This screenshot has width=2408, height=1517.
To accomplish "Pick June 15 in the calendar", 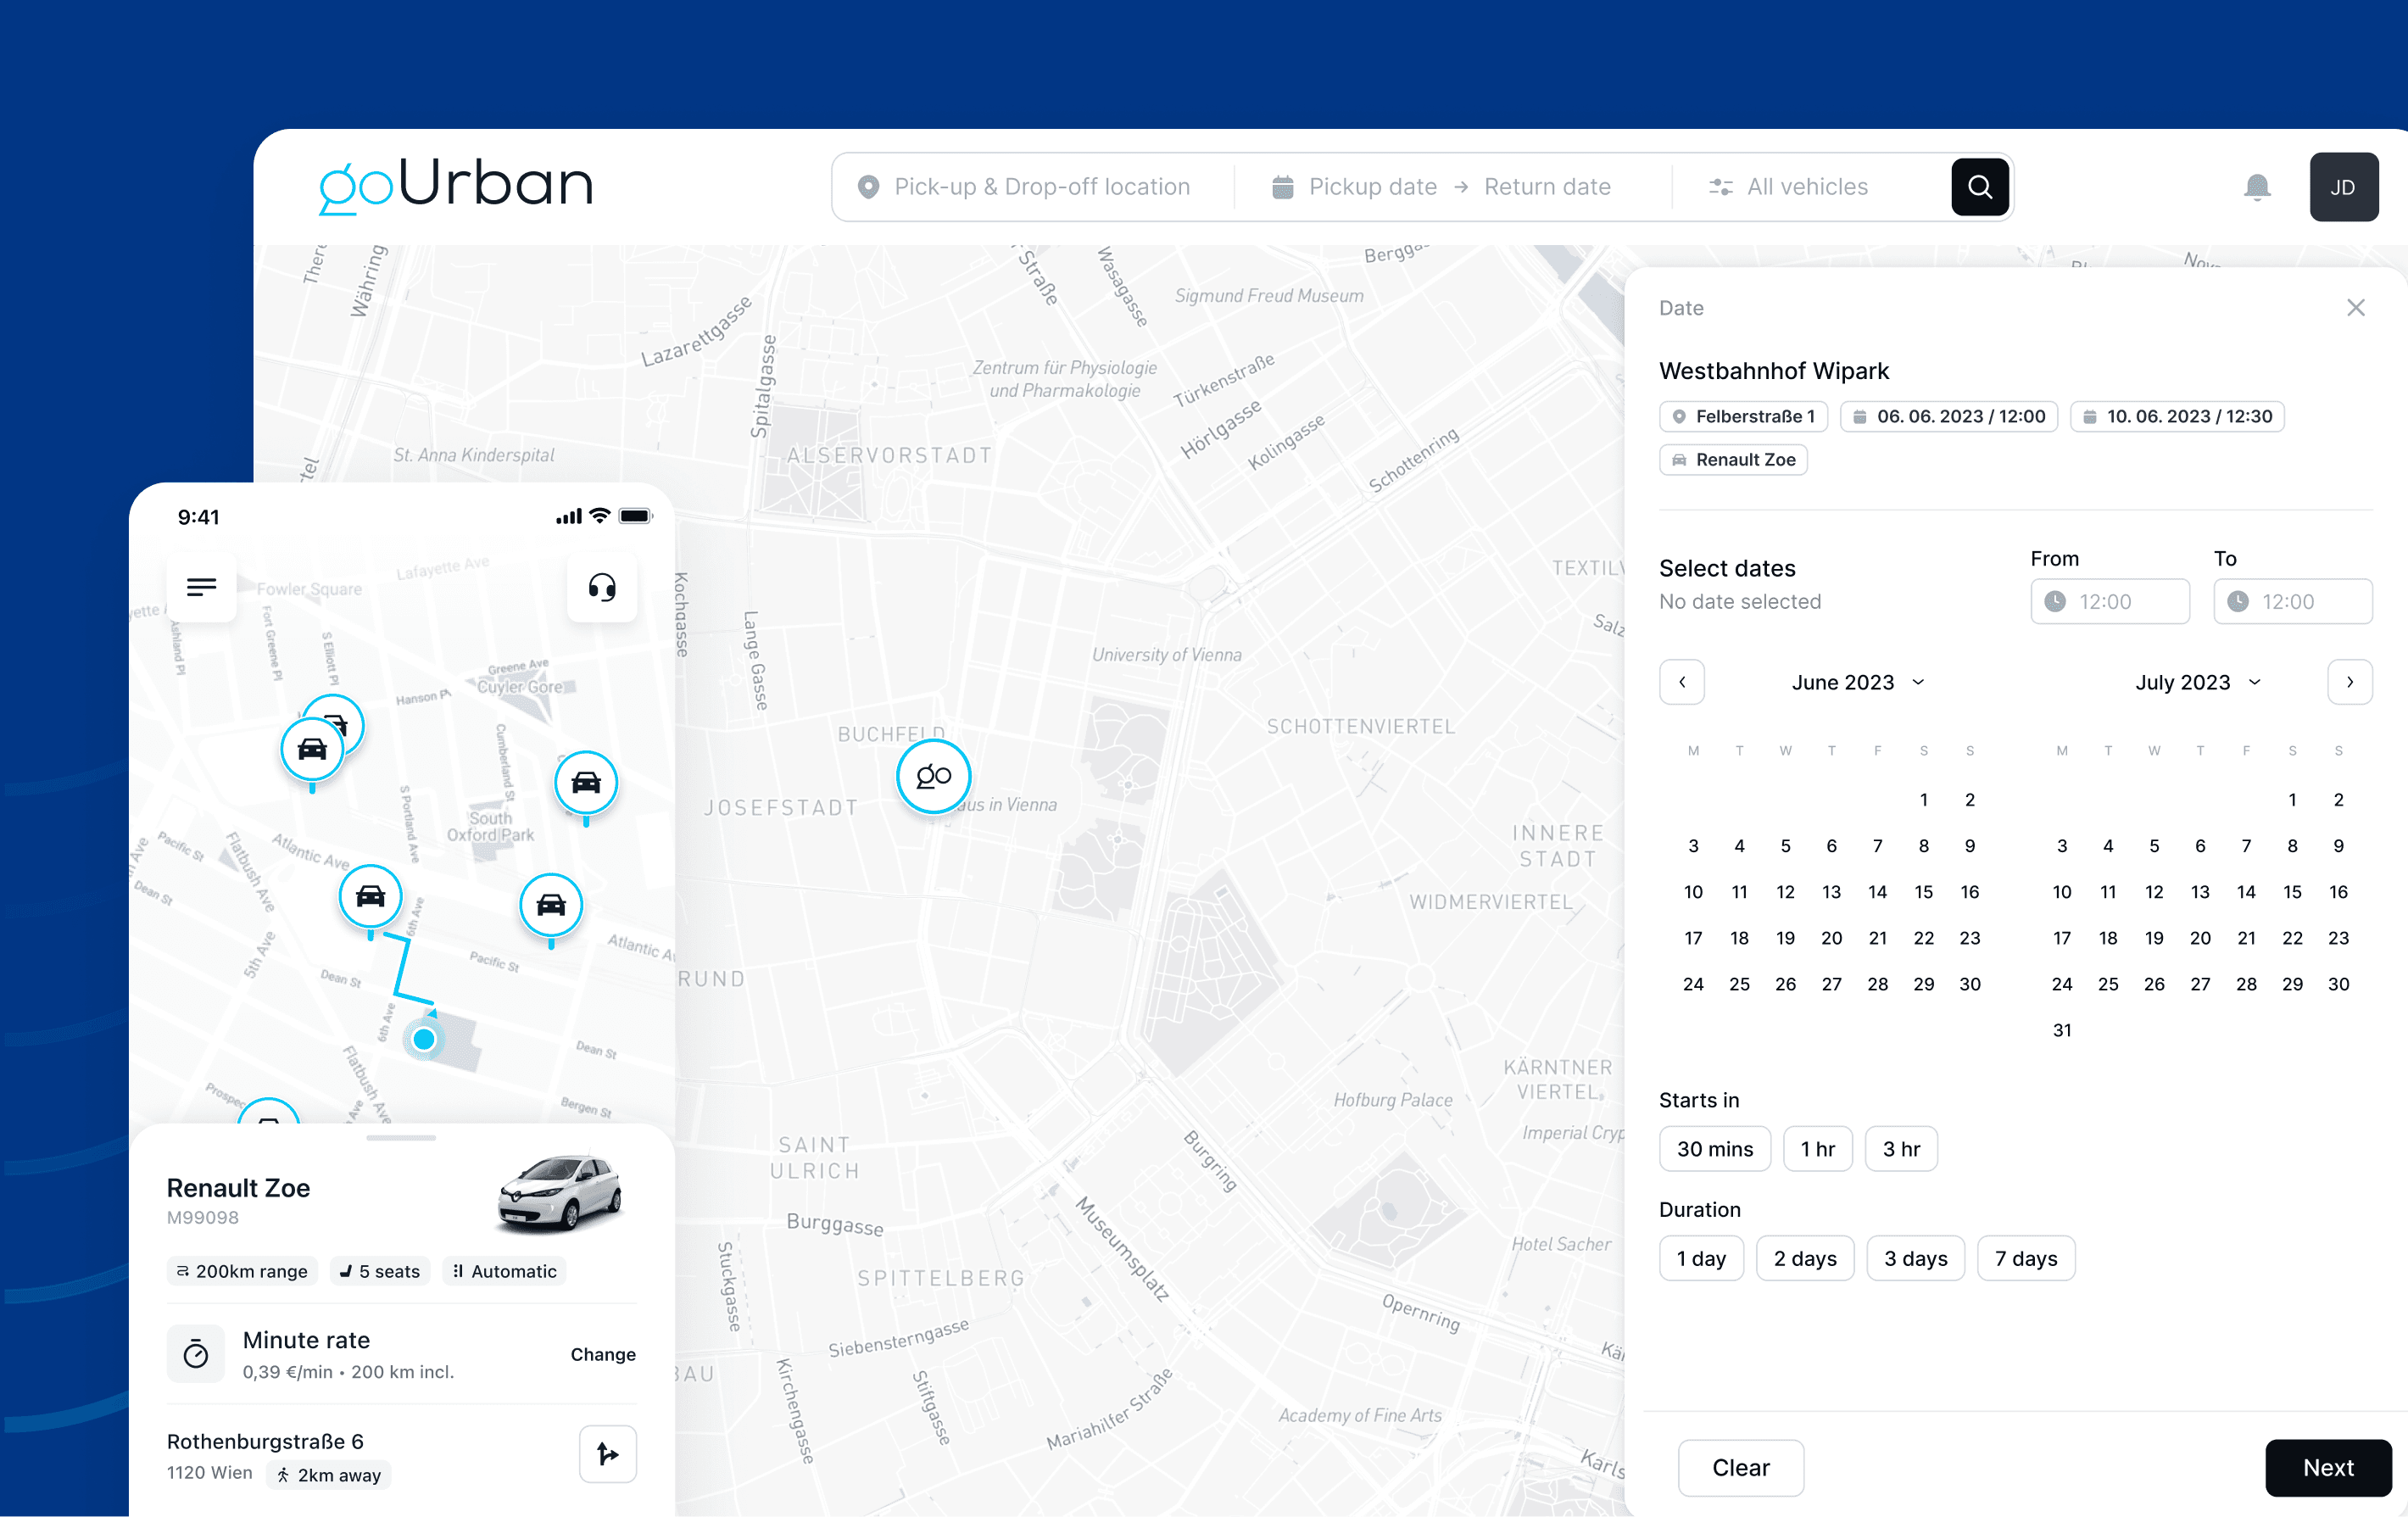I will tap(1923, 892).
